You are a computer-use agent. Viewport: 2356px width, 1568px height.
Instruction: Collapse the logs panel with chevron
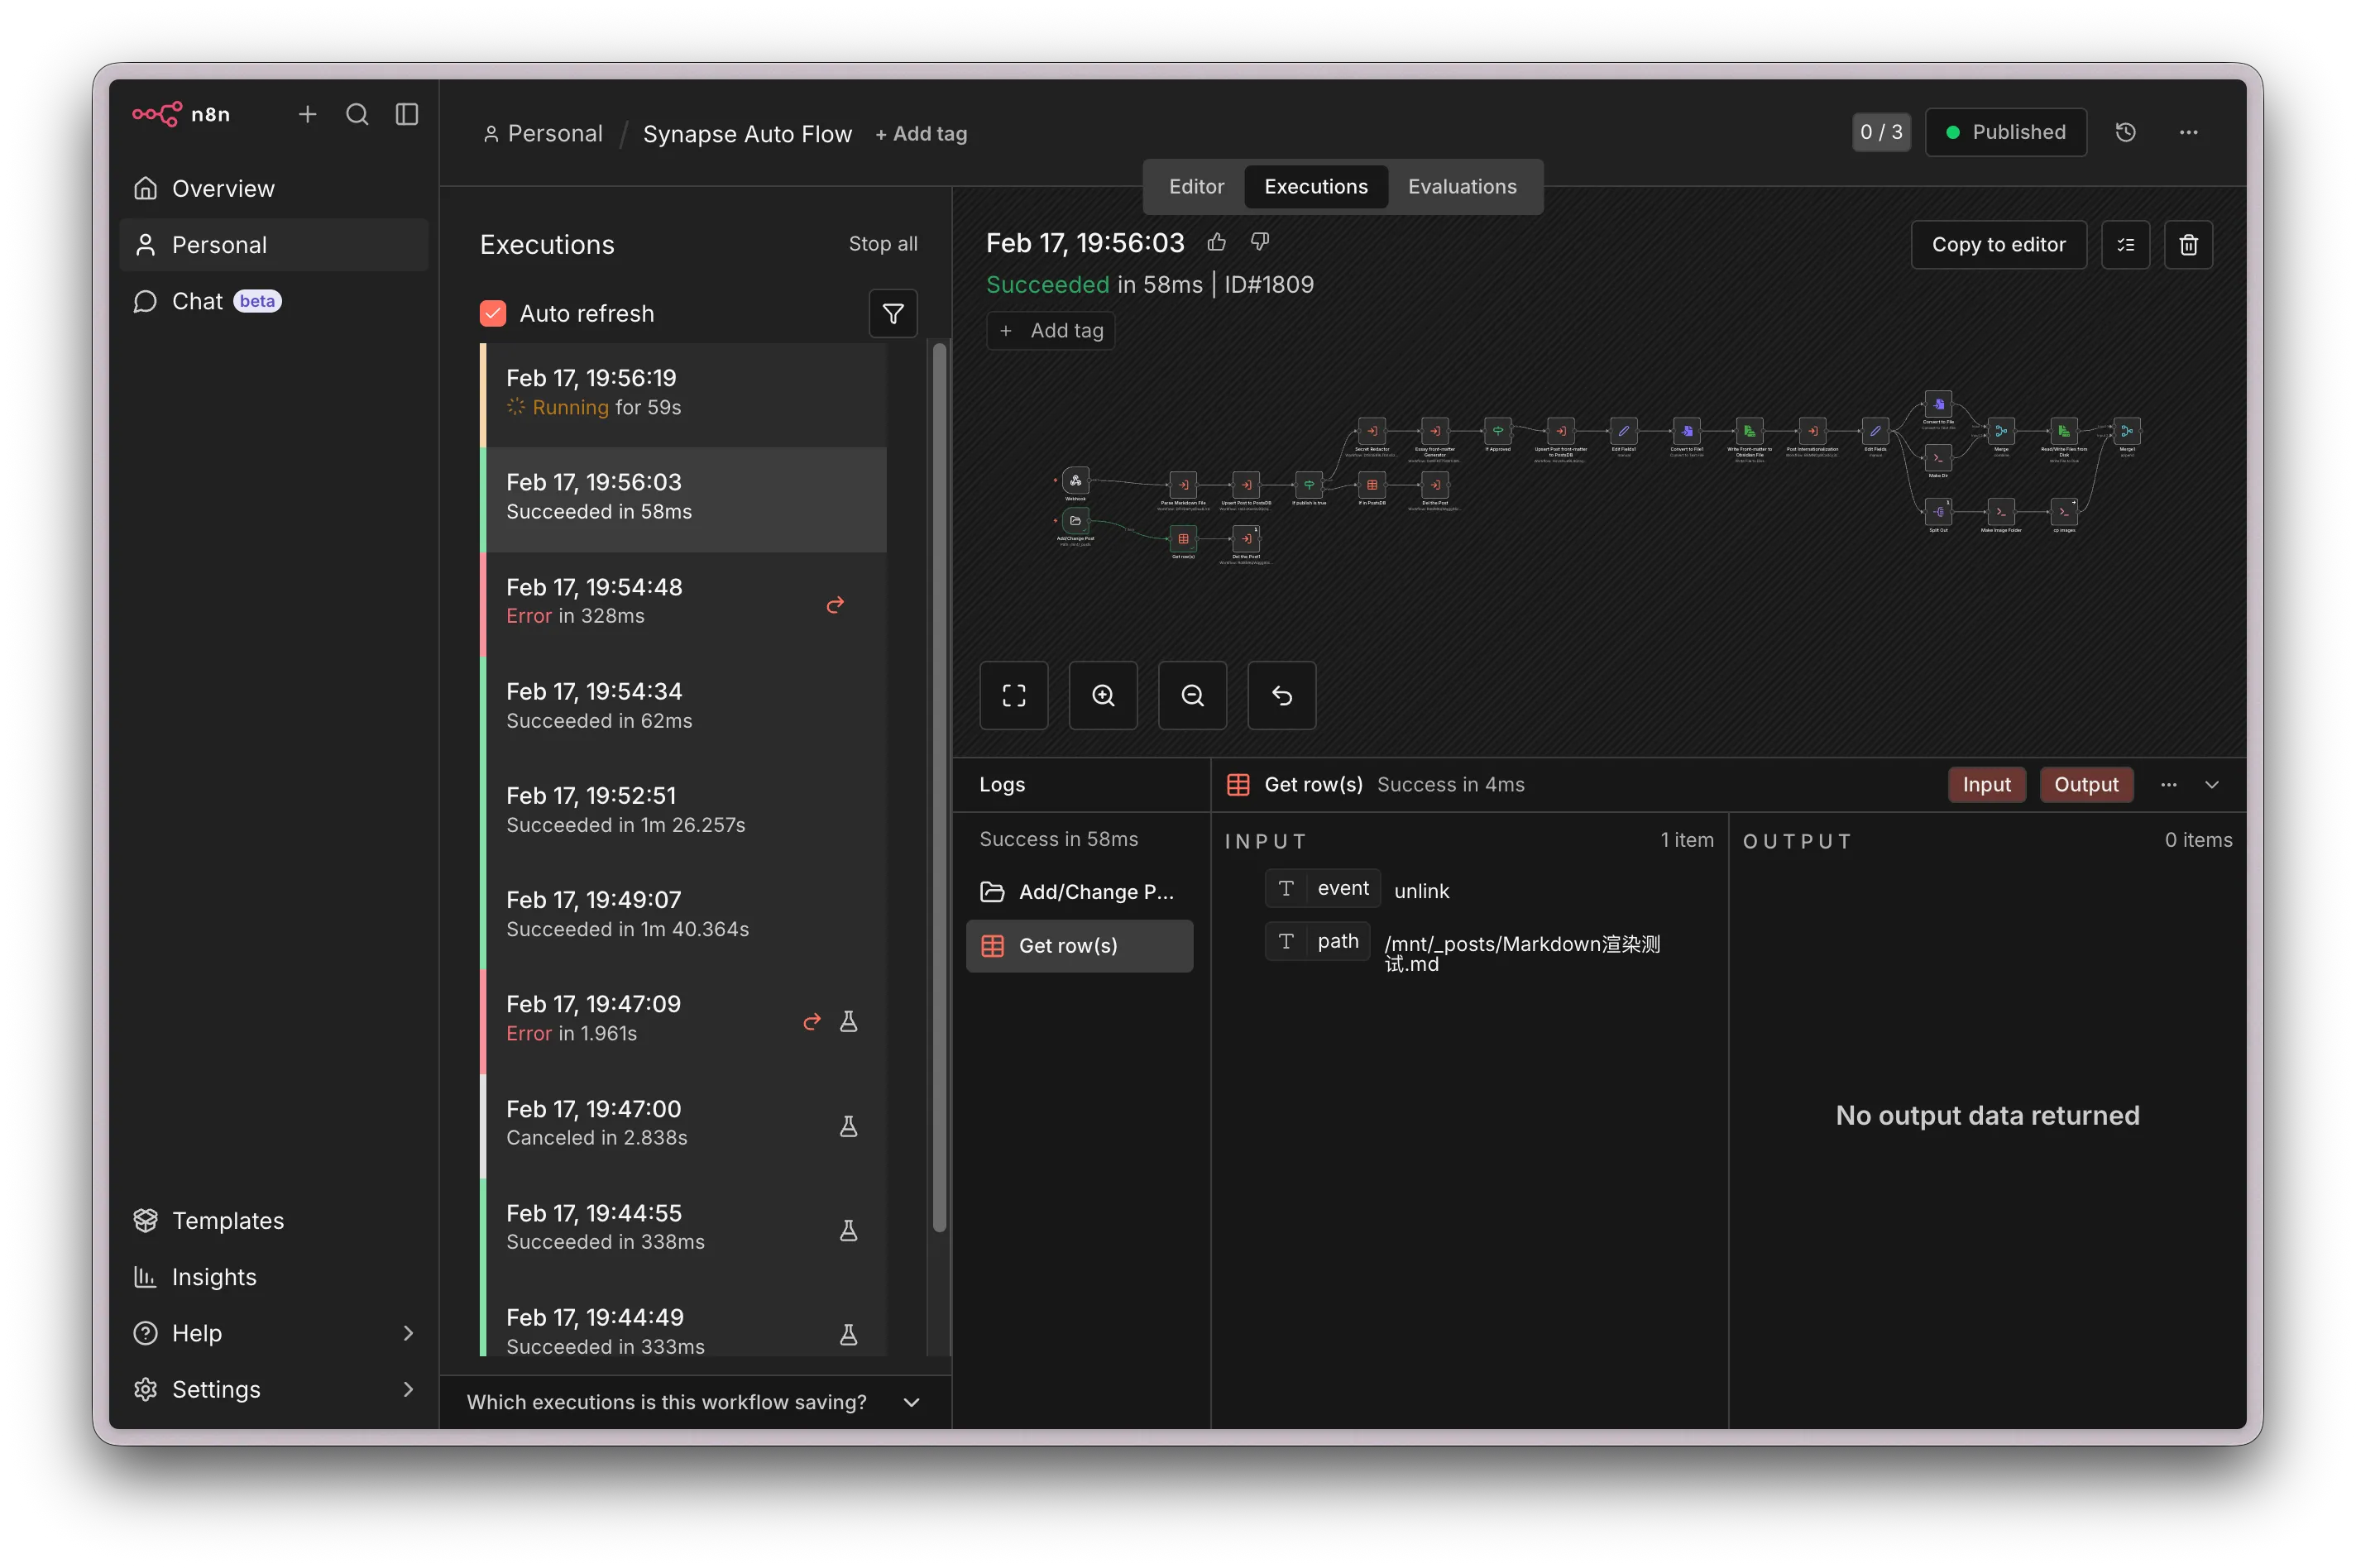tap(2212, 785)
